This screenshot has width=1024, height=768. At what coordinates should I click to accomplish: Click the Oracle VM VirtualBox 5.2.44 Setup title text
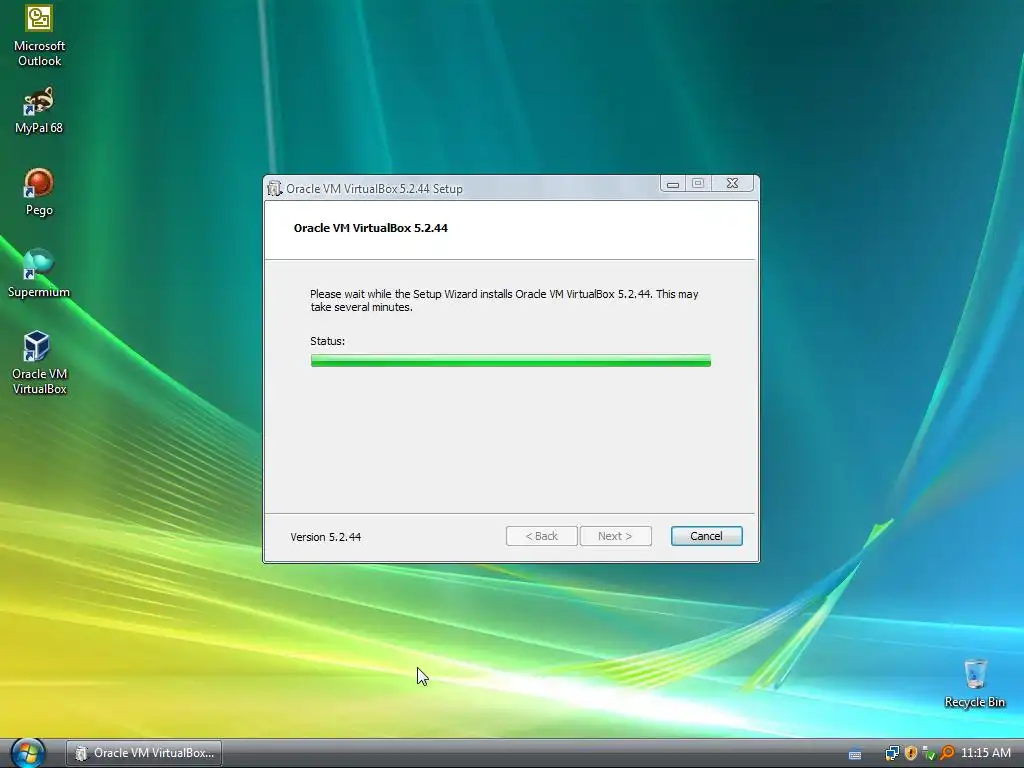[x=374, y=189]
